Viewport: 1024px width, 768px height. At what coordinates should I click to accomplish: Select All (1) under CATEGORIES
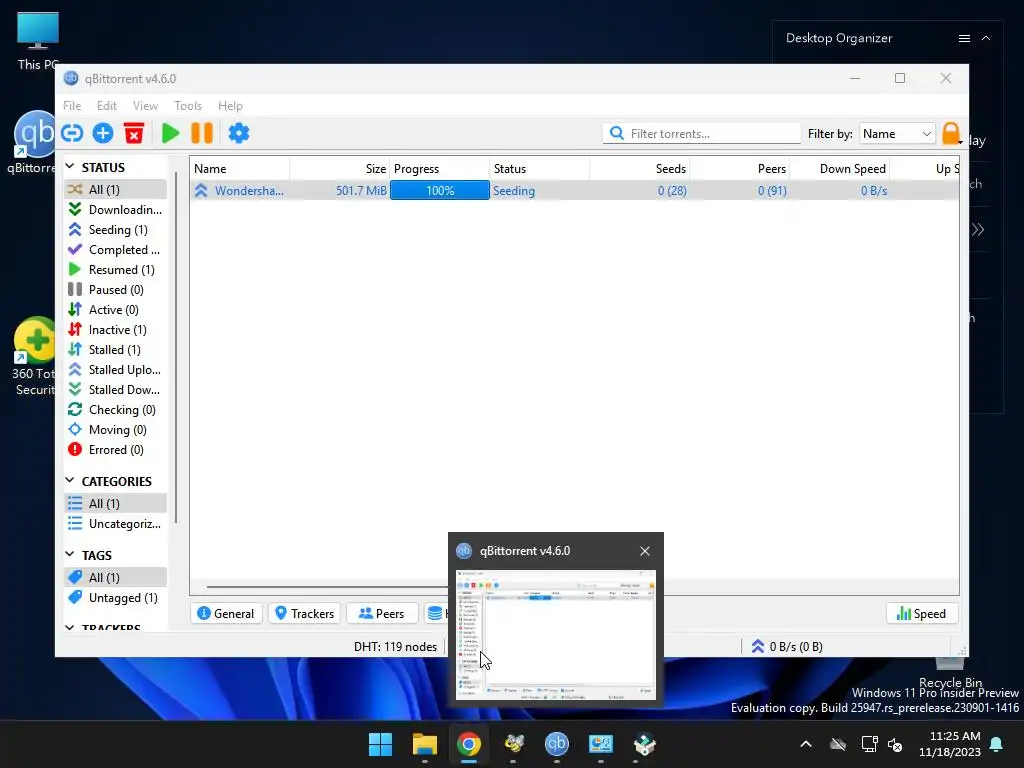(116, 504)
